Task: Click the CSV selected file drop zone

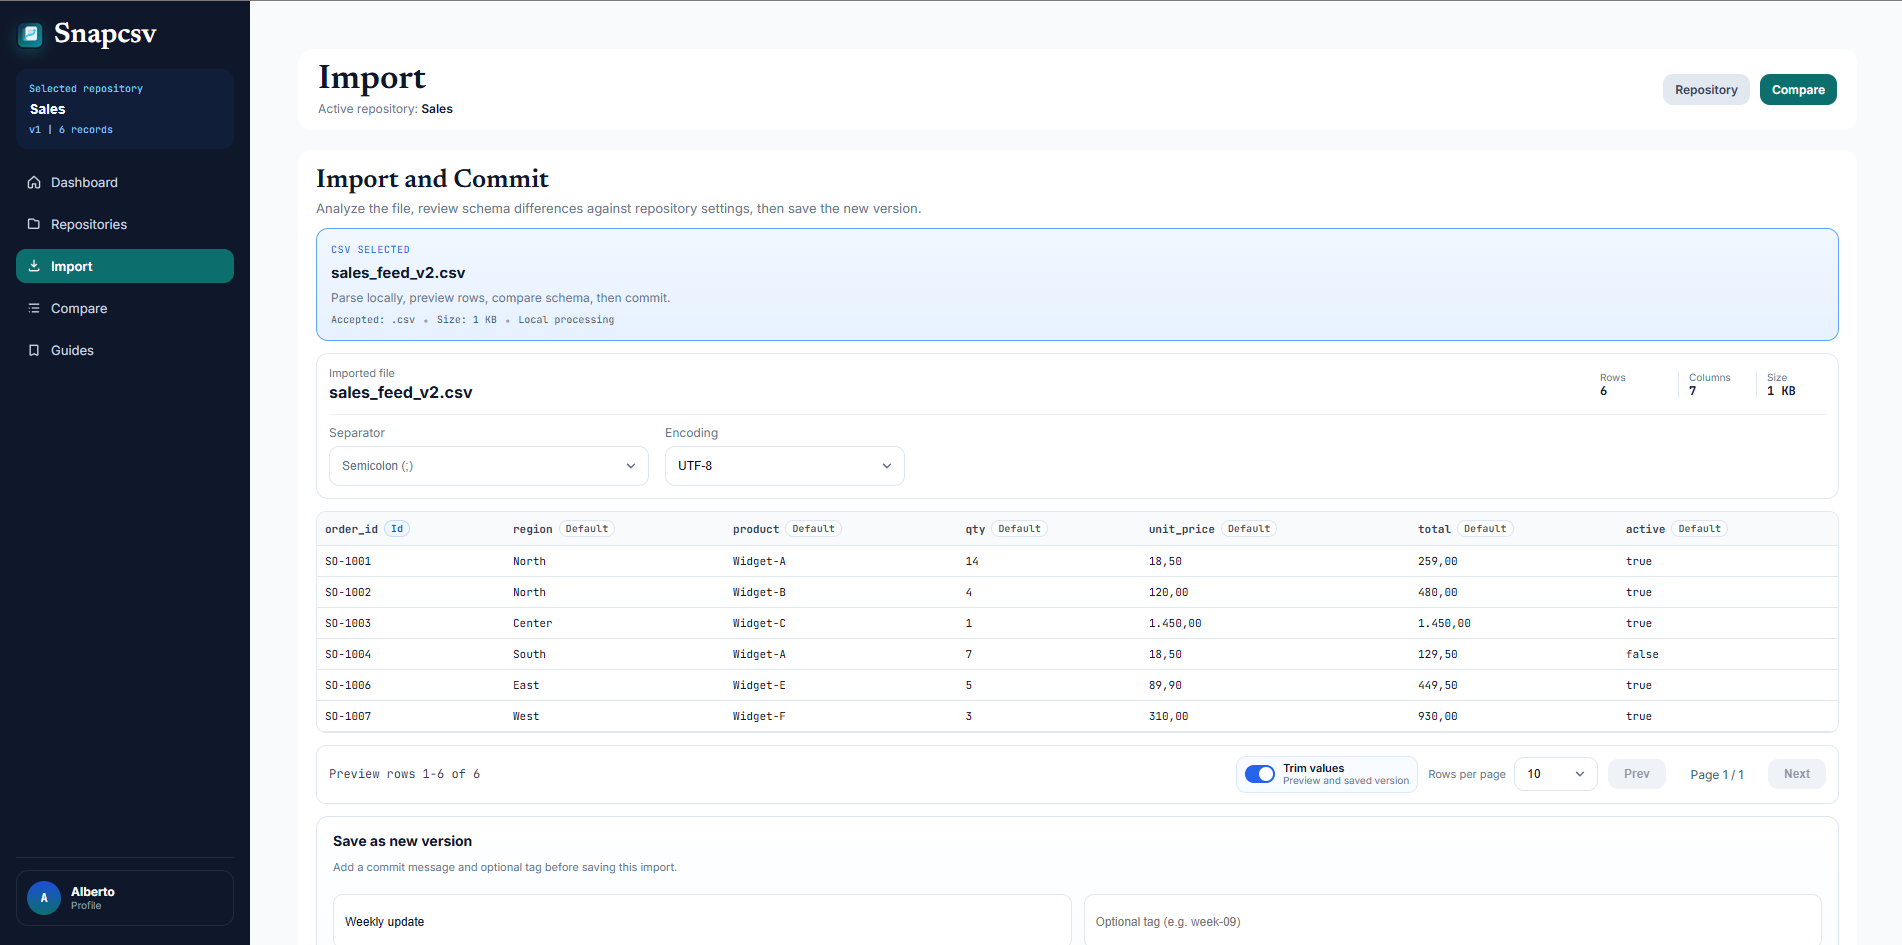Action: tap(1077, 285)
